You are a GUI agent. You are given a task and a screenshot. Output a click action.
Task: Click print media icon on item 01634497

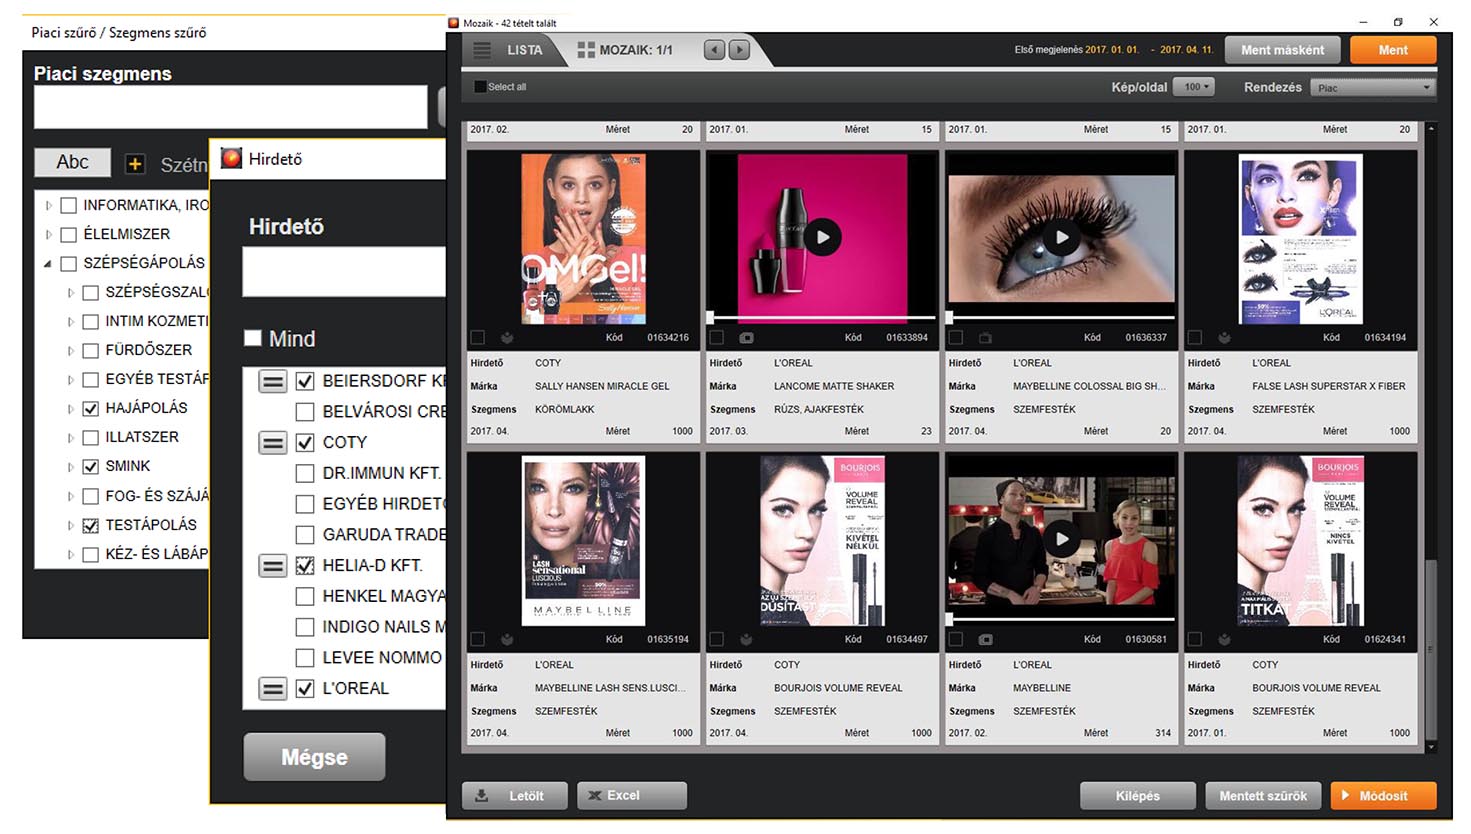tap(746, 639)
